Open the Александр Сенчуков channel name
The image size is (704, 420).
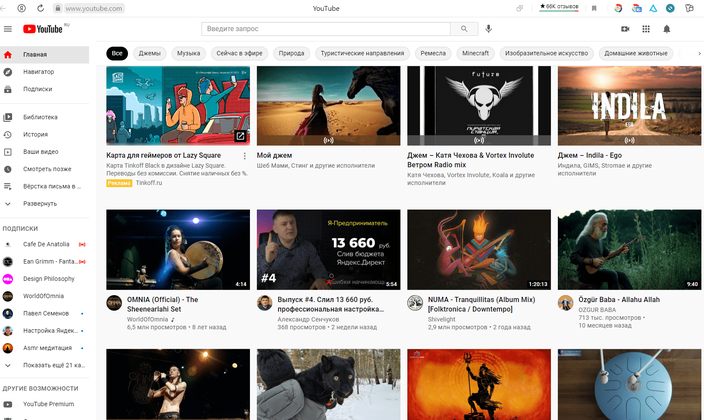[x=308, y=319]
